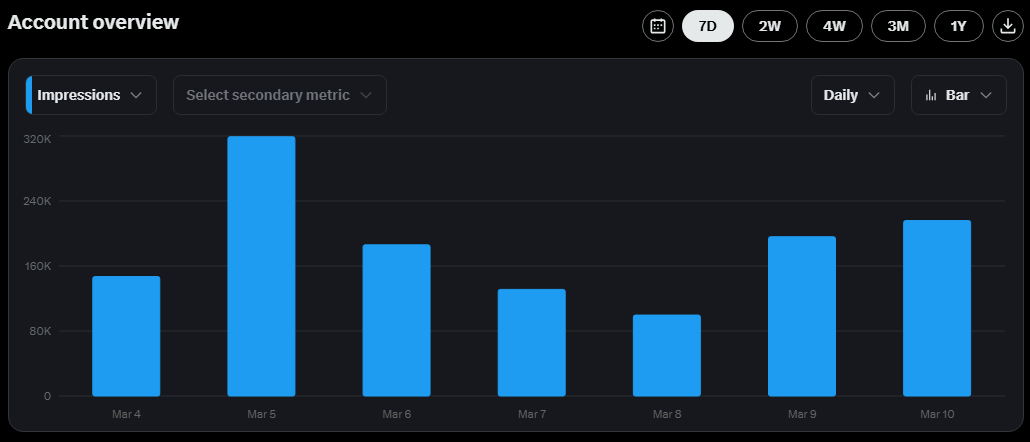Select the 7D time range
This screenshot has width=1030, height=442.
(708, 26)
